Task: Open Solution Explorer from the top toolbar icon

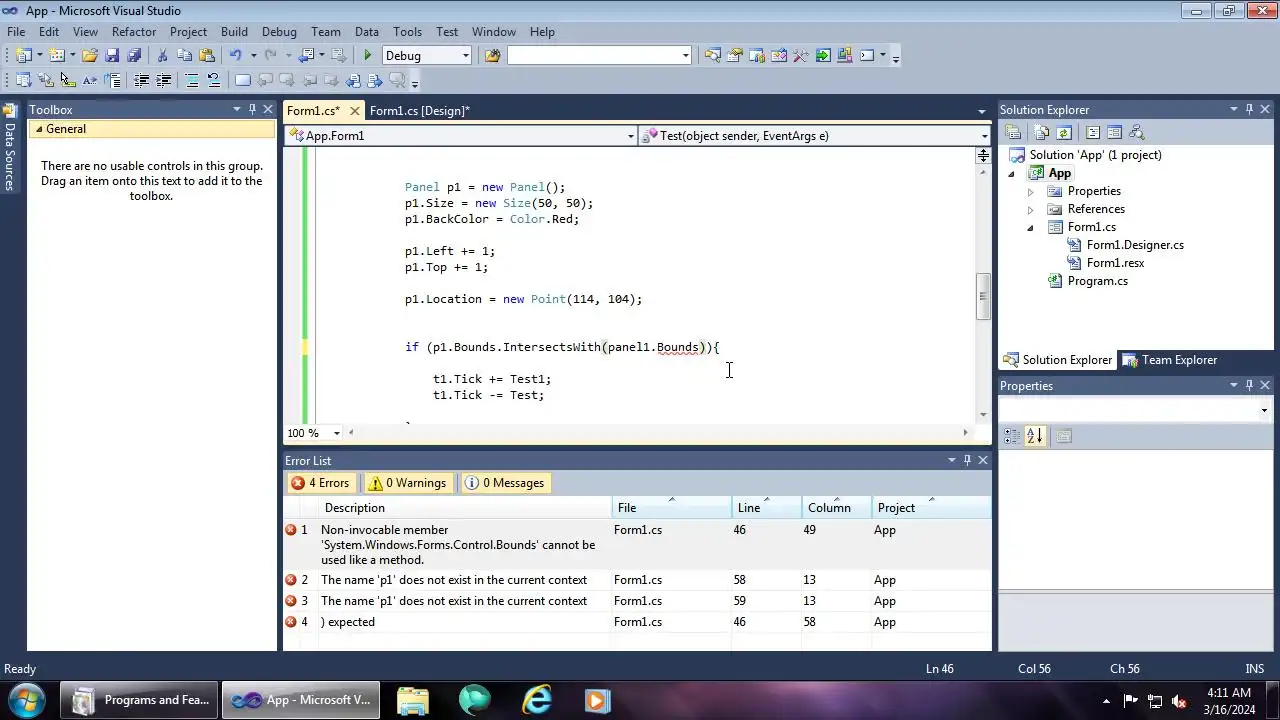Action: 713,56
